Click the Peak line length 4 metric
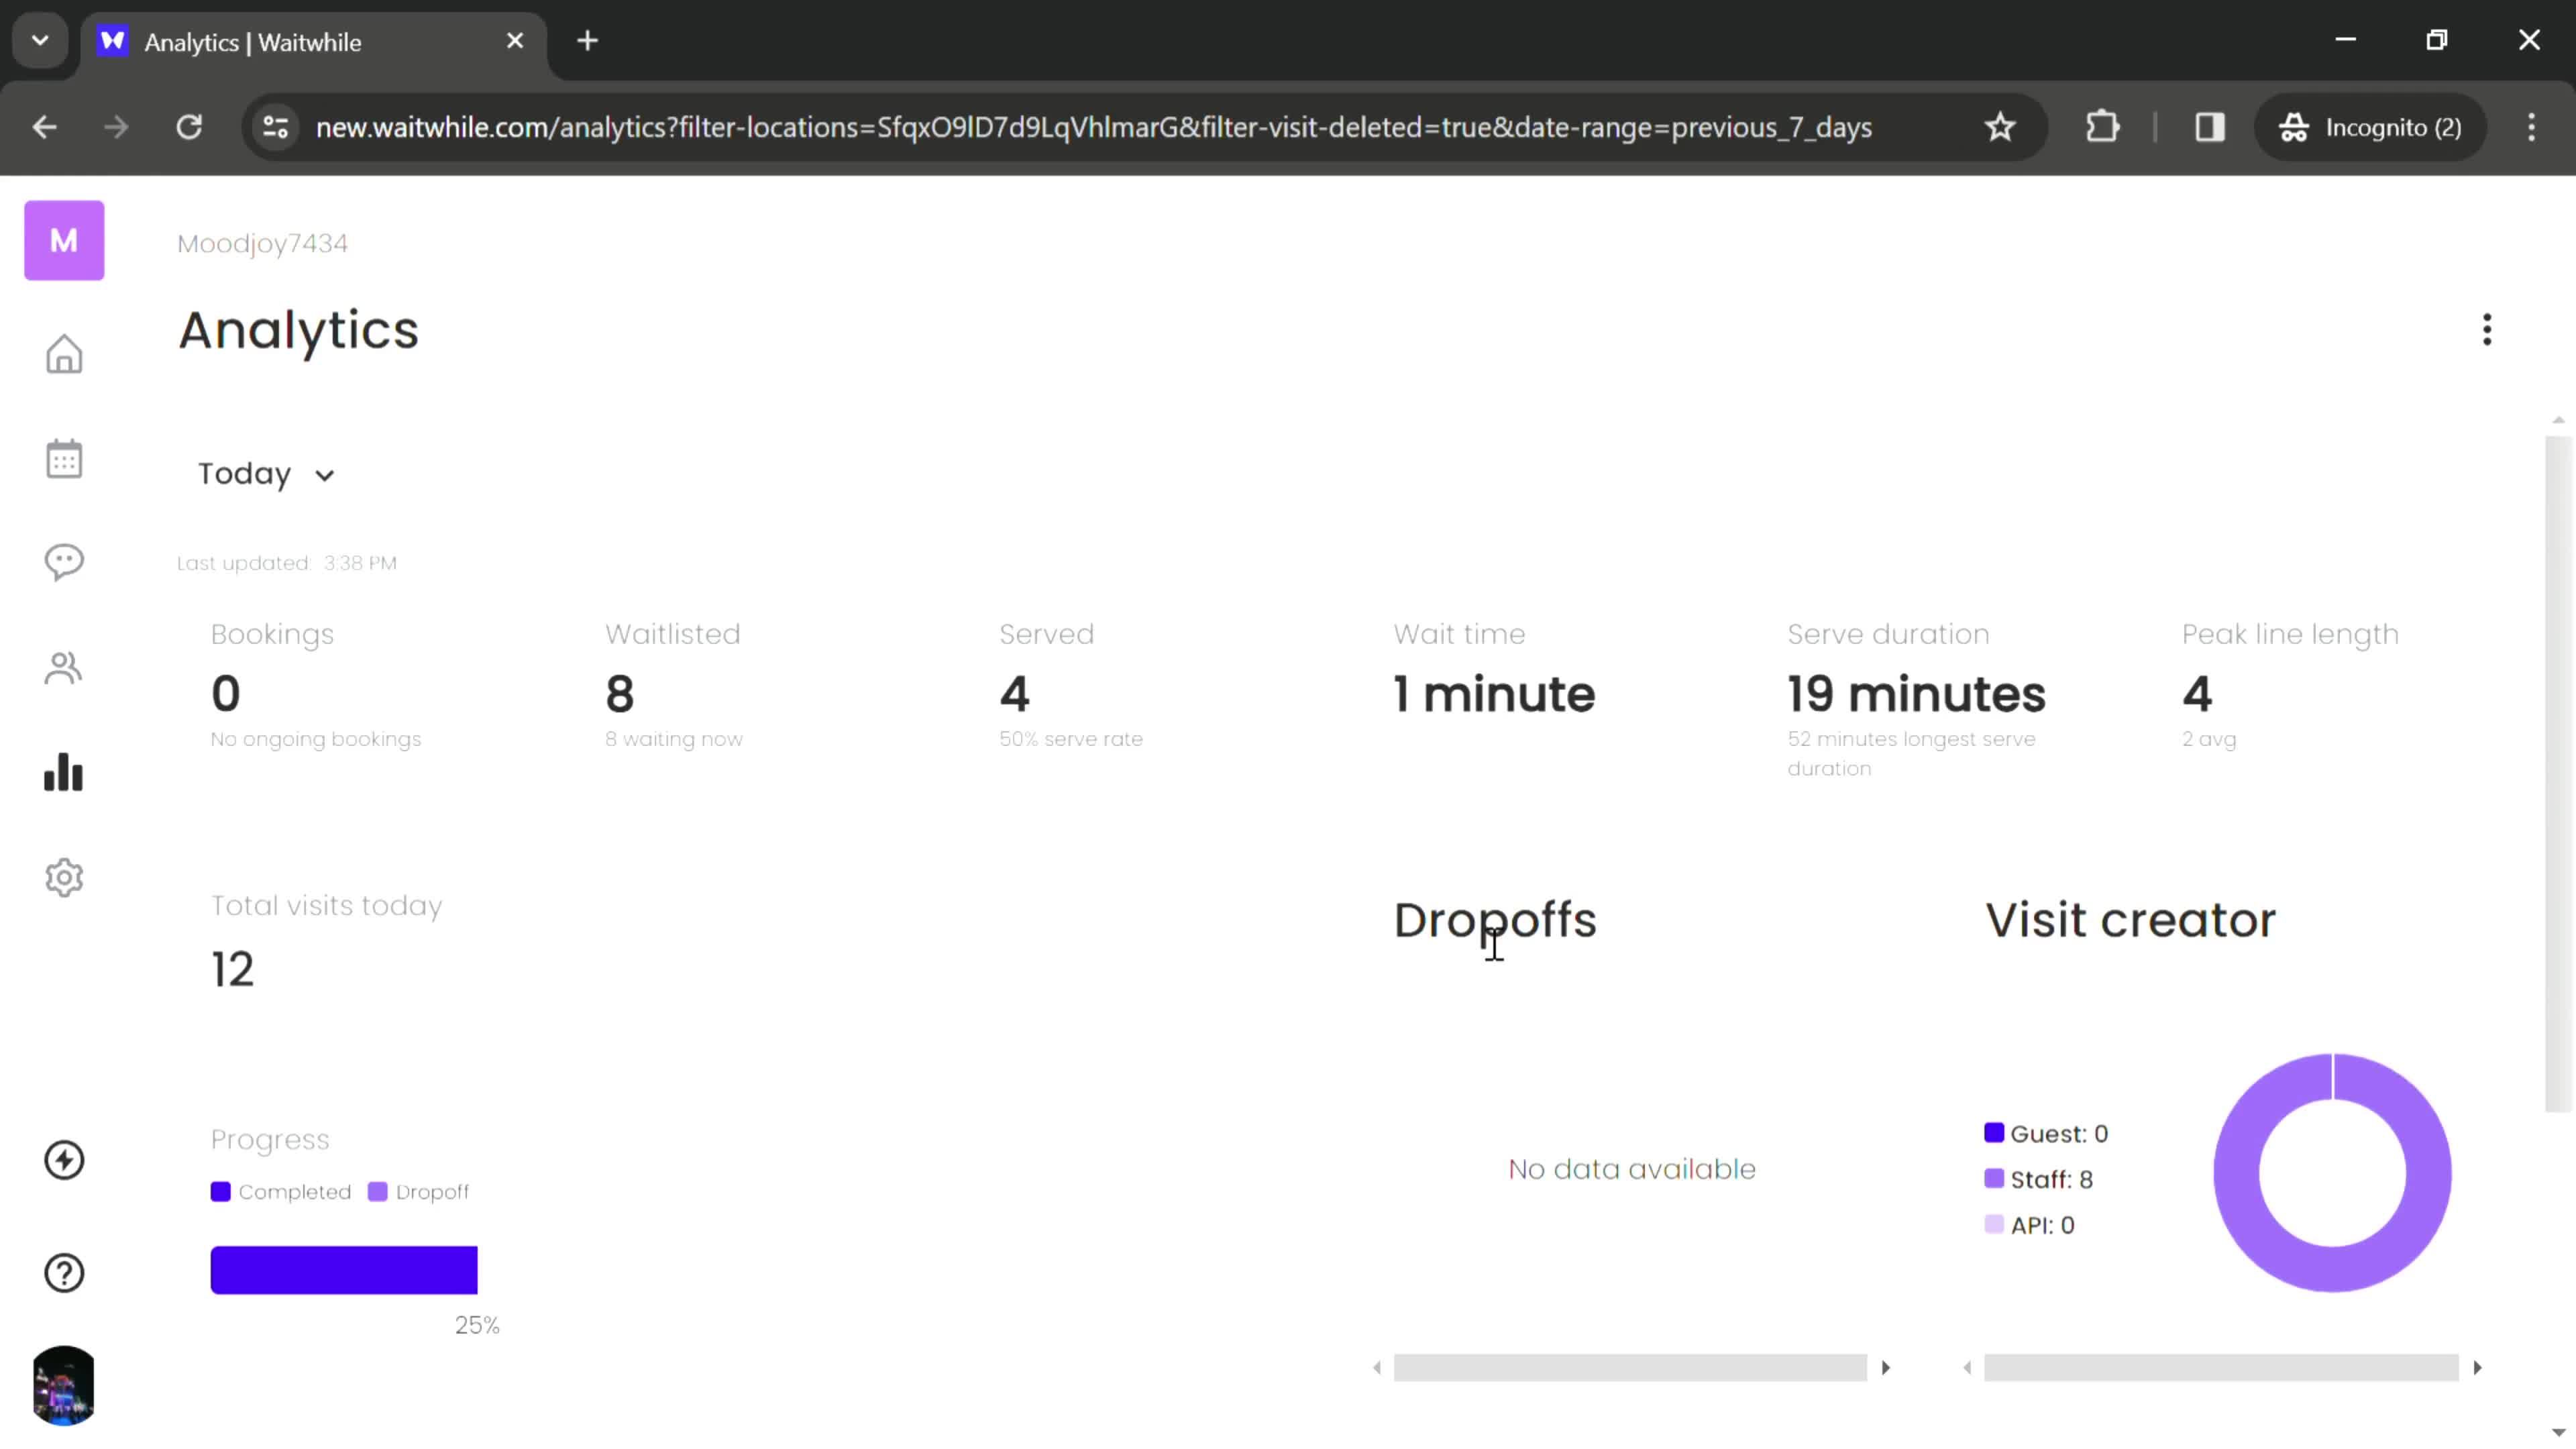The height and width of the screenshot is (1449, 2576). pyautogui.click(x=2290, y=686)
